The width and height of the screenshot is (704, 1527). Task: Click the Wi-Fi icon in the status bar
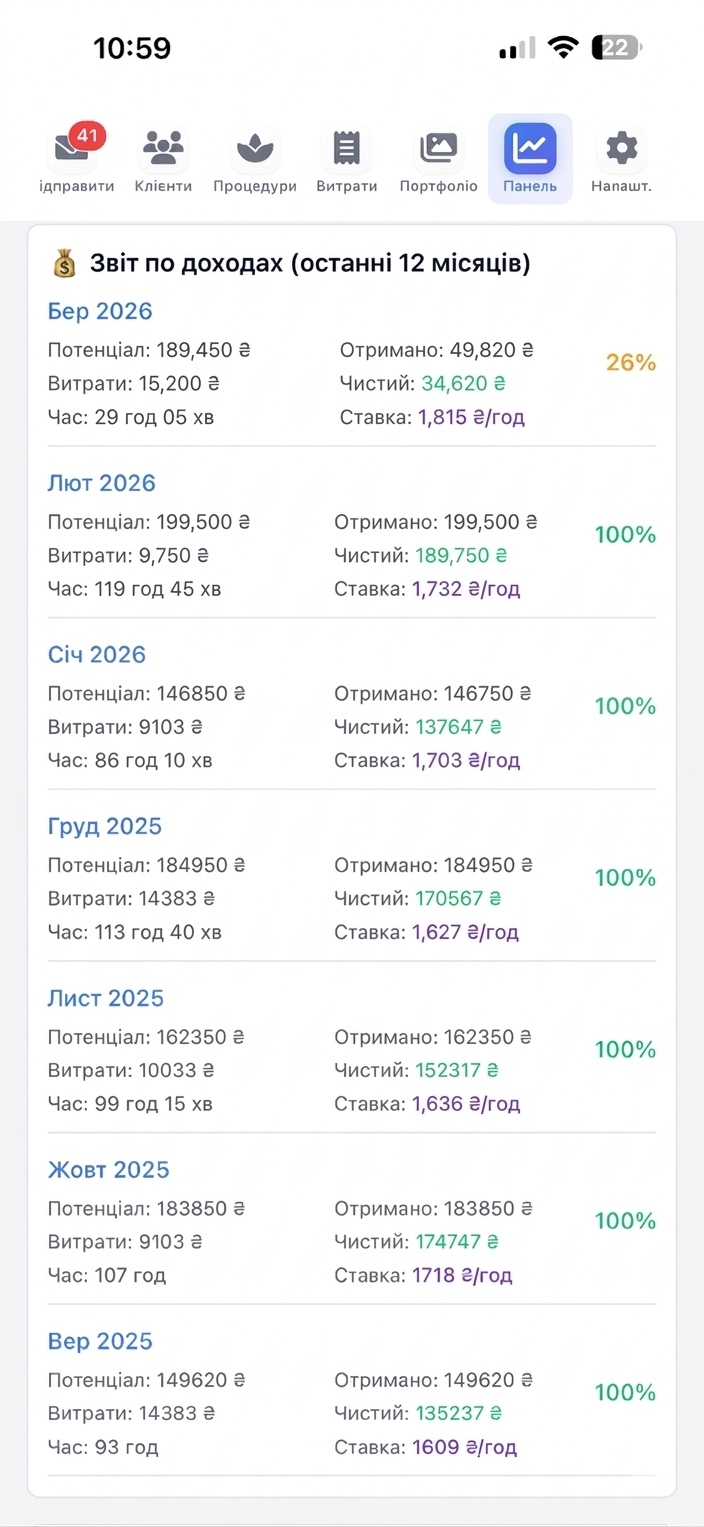point(562,46)
